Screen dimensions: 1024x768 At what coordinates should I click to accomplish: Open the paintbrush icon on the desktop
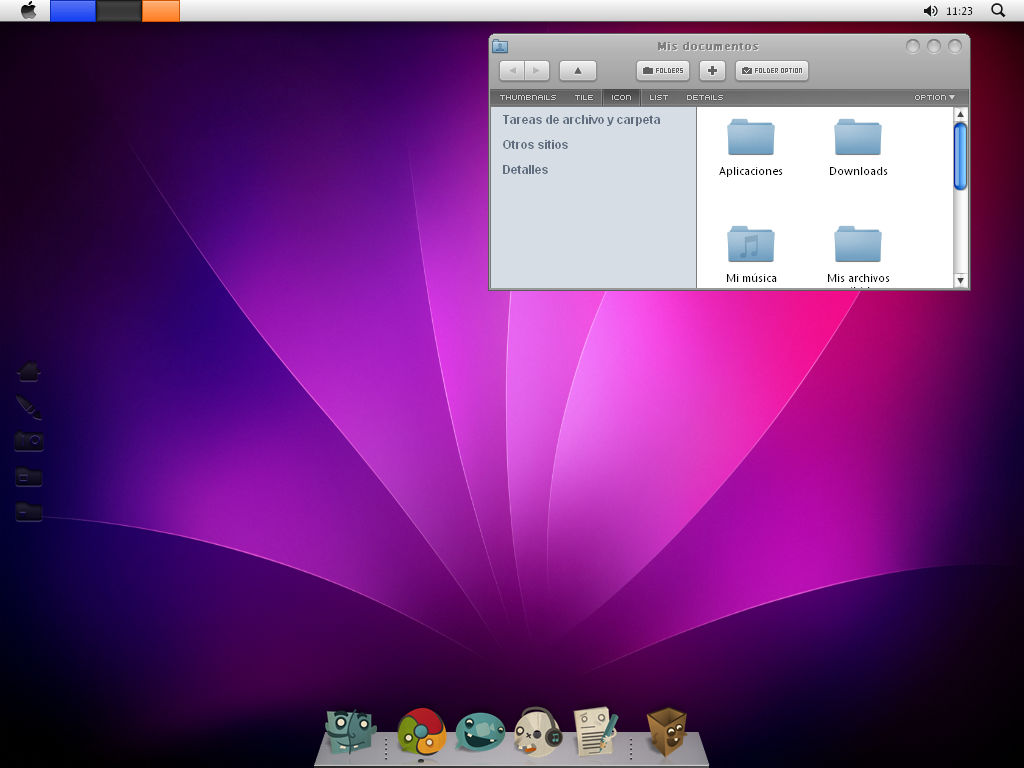point(28,407)
